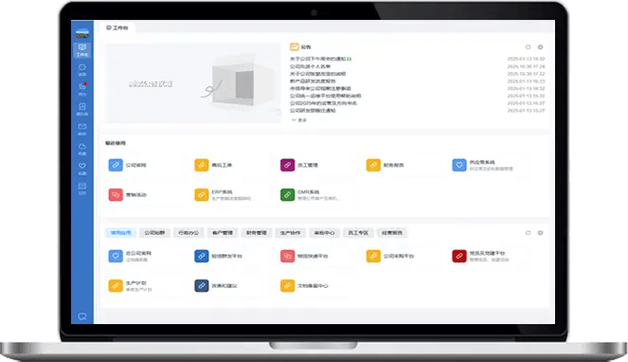Click the orange 公告 announcement header icon

[x=294, y=47]
